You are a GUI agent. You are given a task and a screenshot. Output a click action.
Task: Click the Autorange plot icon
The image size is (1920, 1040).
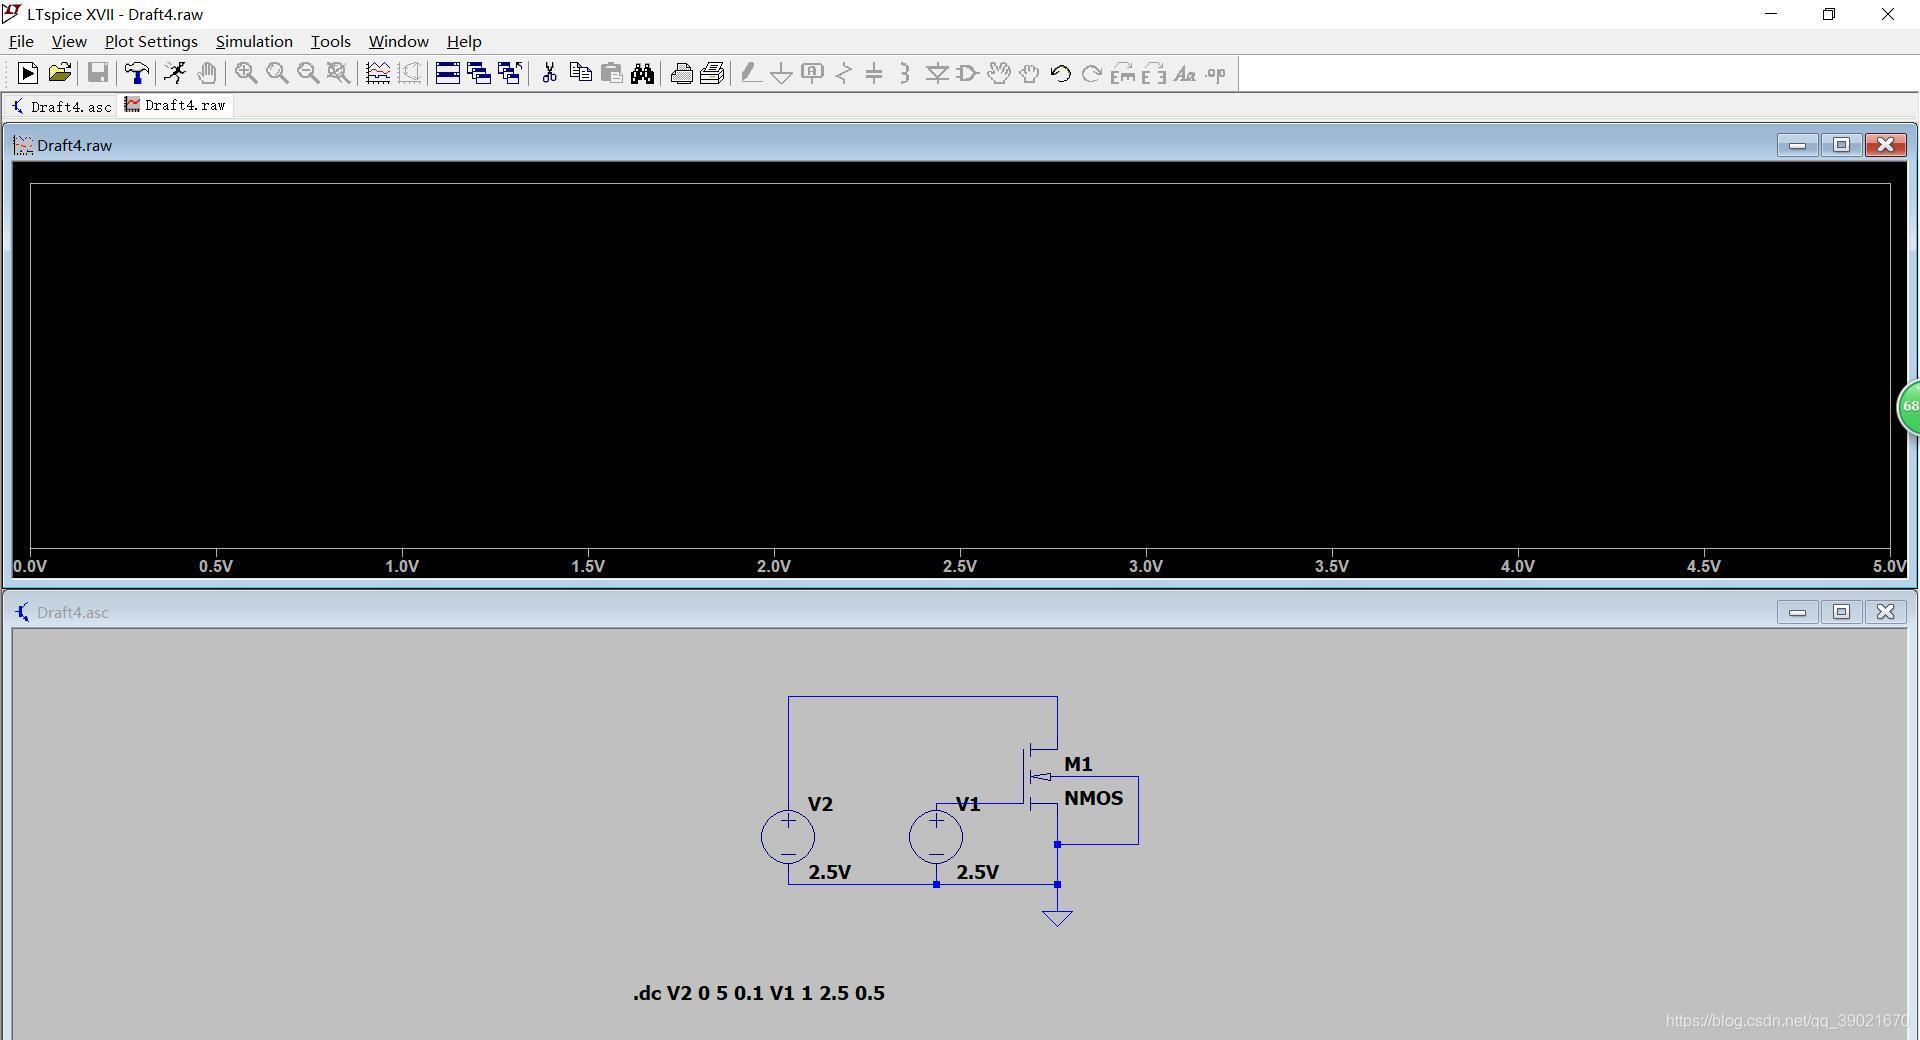click(409, 73)
